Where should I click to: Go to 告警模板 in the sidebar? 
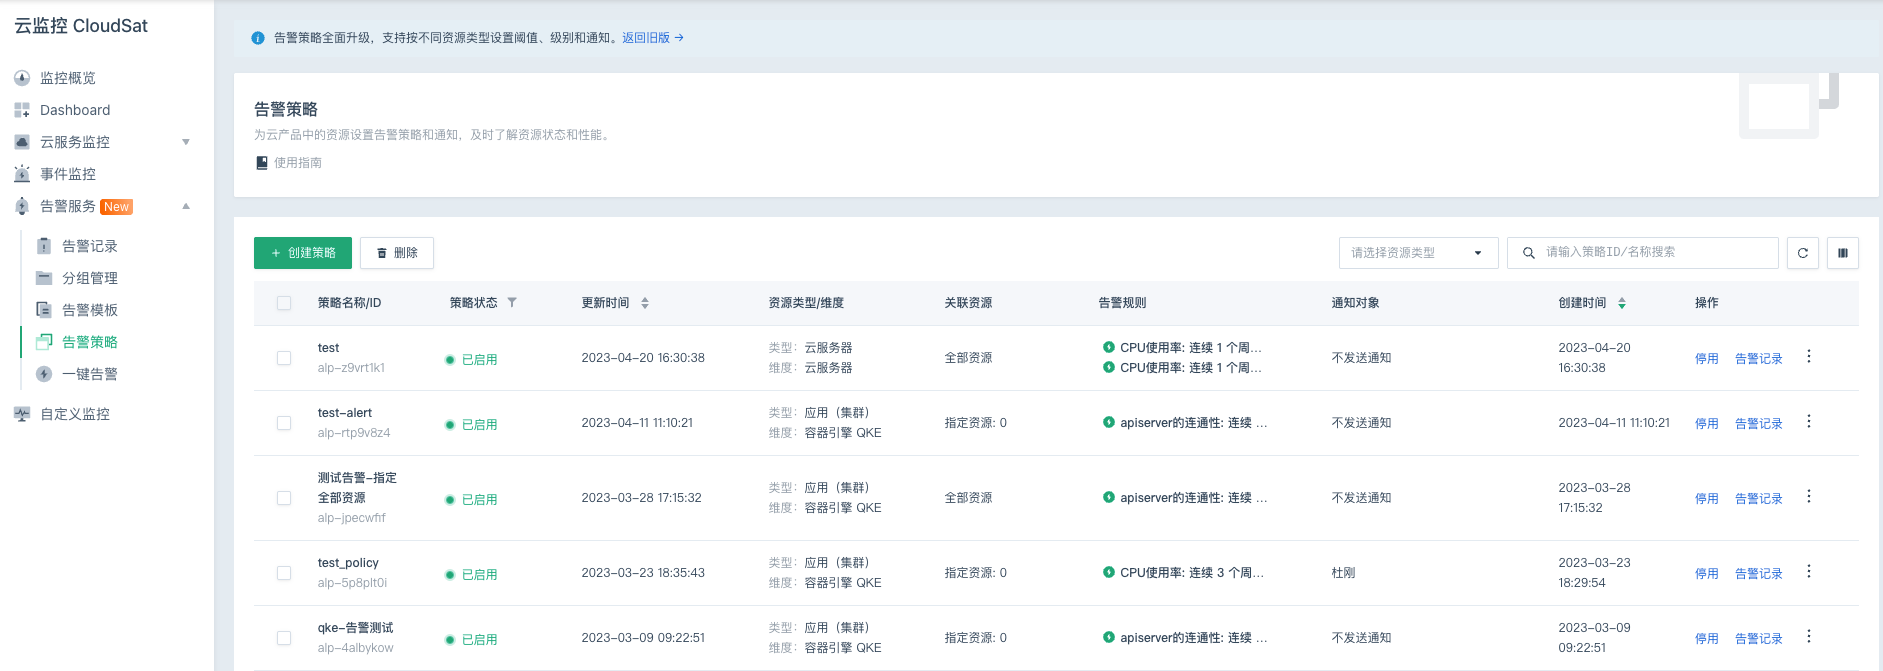(x=89, y=310)
